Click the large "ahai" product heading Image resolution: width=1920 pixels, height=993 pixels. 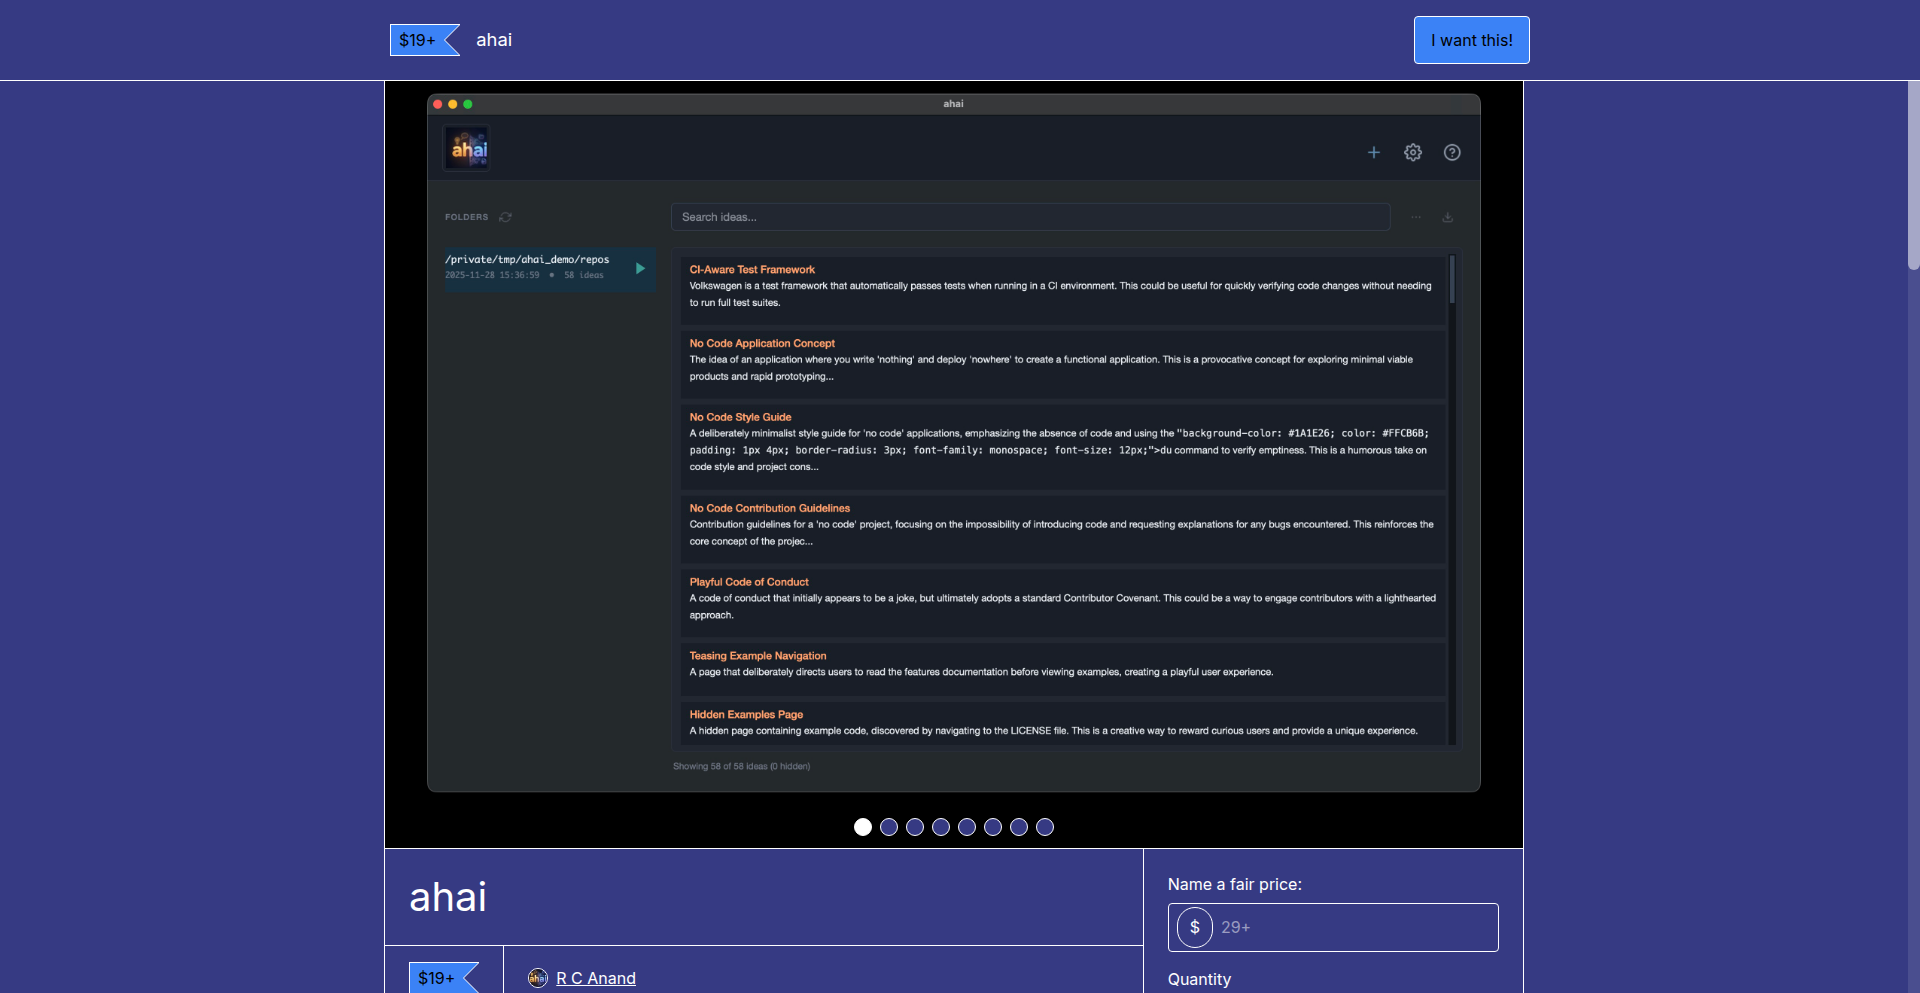[448, 897]
